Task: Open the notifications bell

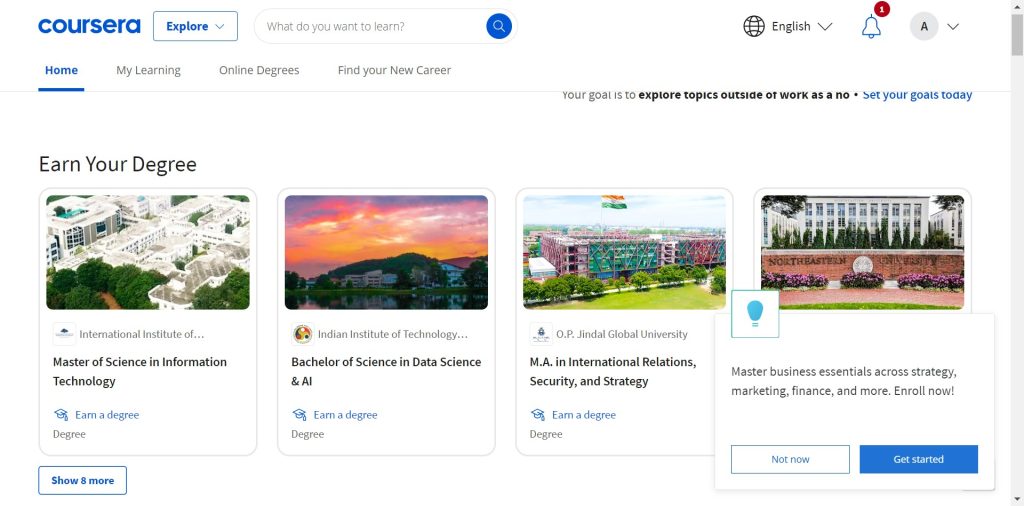Action: coord(871,27)
